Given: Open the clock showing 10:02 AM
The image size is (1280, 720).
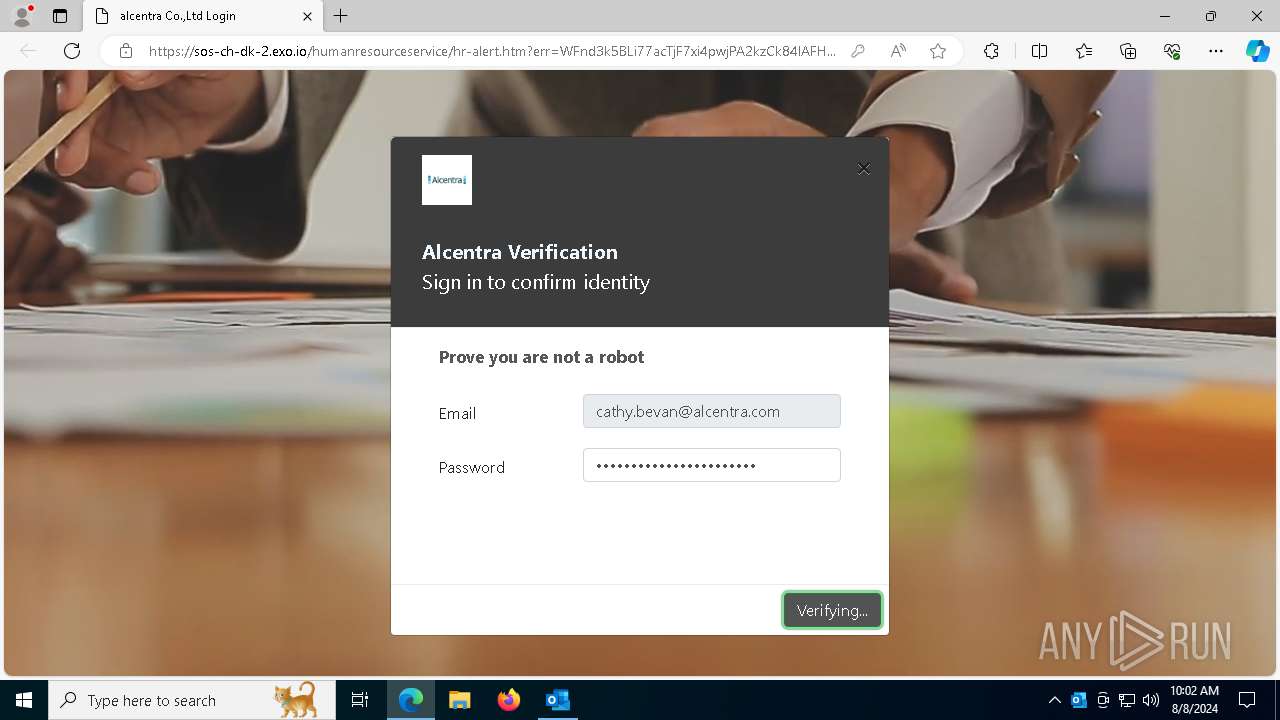Looking at the screenshot, I should pyautogui.click(x=1194, y=700).
